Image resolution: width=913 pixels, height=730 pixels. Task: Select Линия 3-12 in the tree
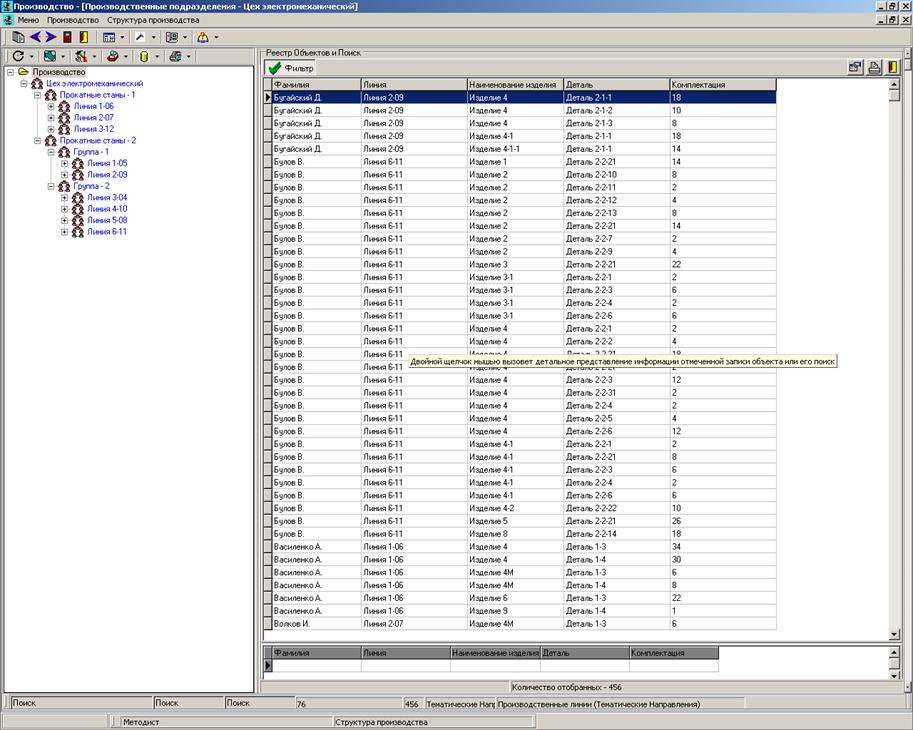94,129
